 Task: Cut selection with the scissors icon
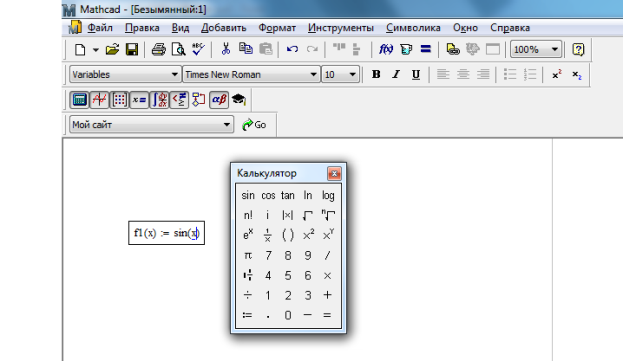[x=226, y=50]
